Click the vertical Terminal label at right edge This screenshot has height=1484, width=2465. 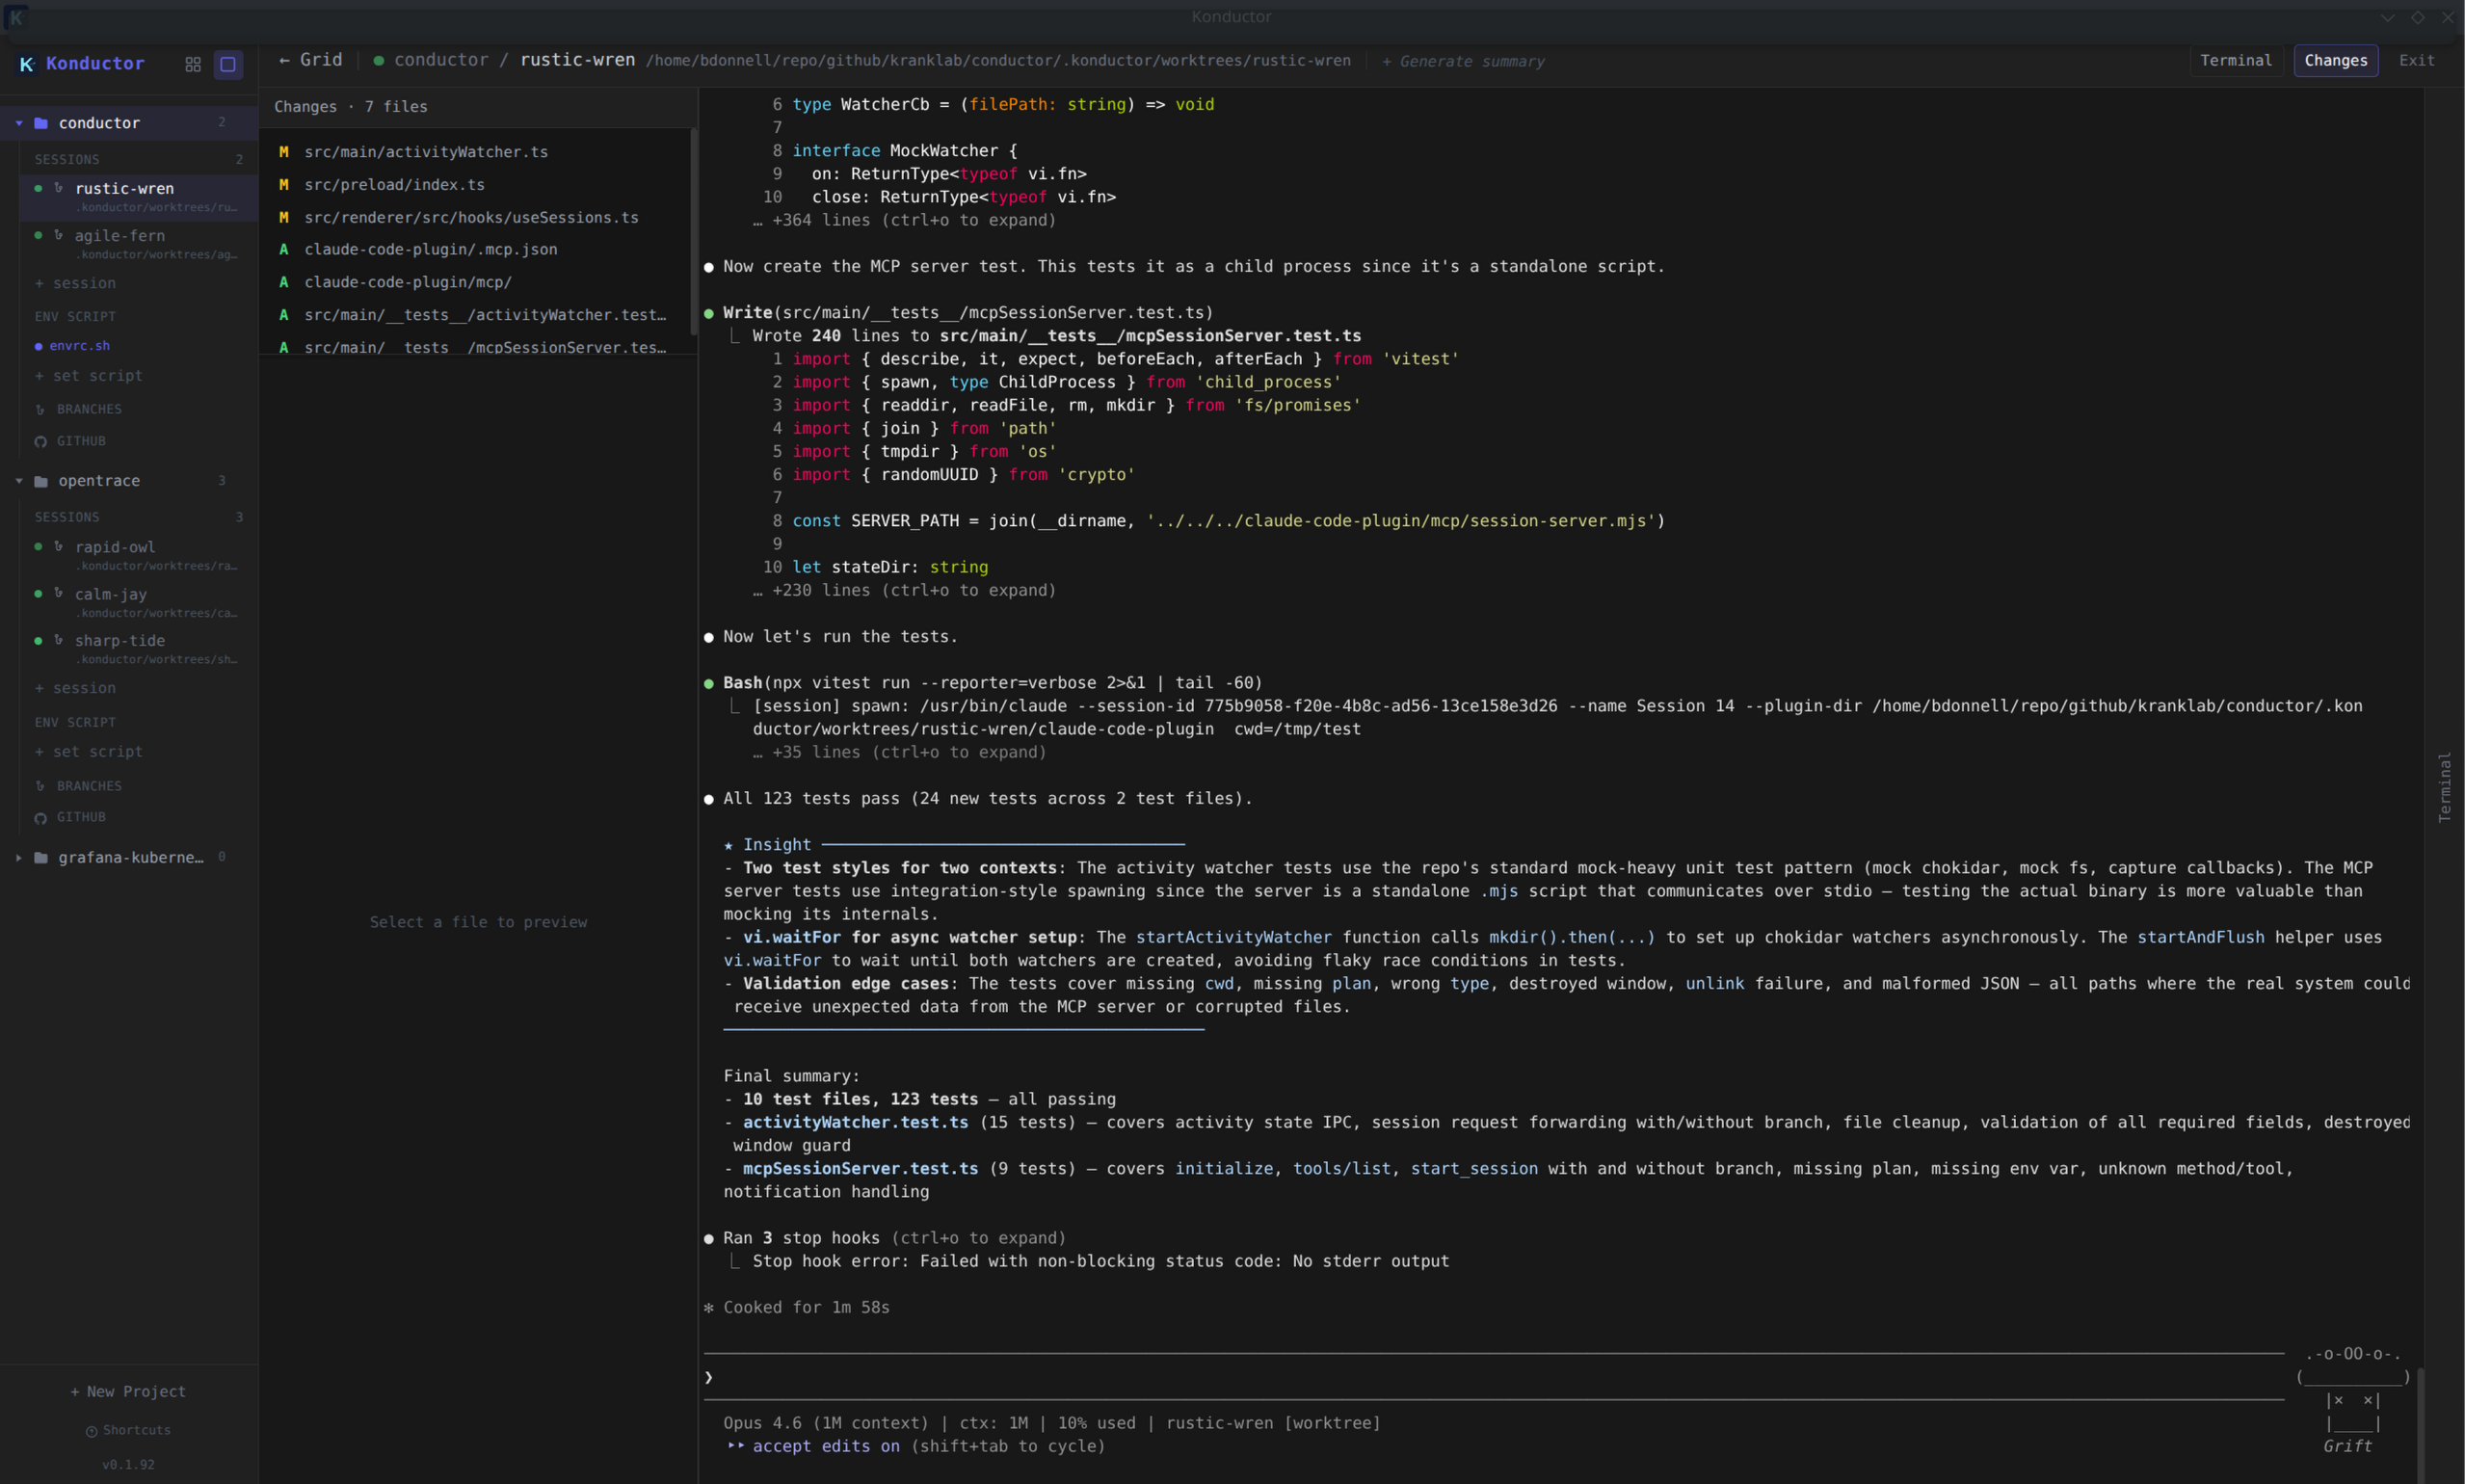coord(2445,787)
